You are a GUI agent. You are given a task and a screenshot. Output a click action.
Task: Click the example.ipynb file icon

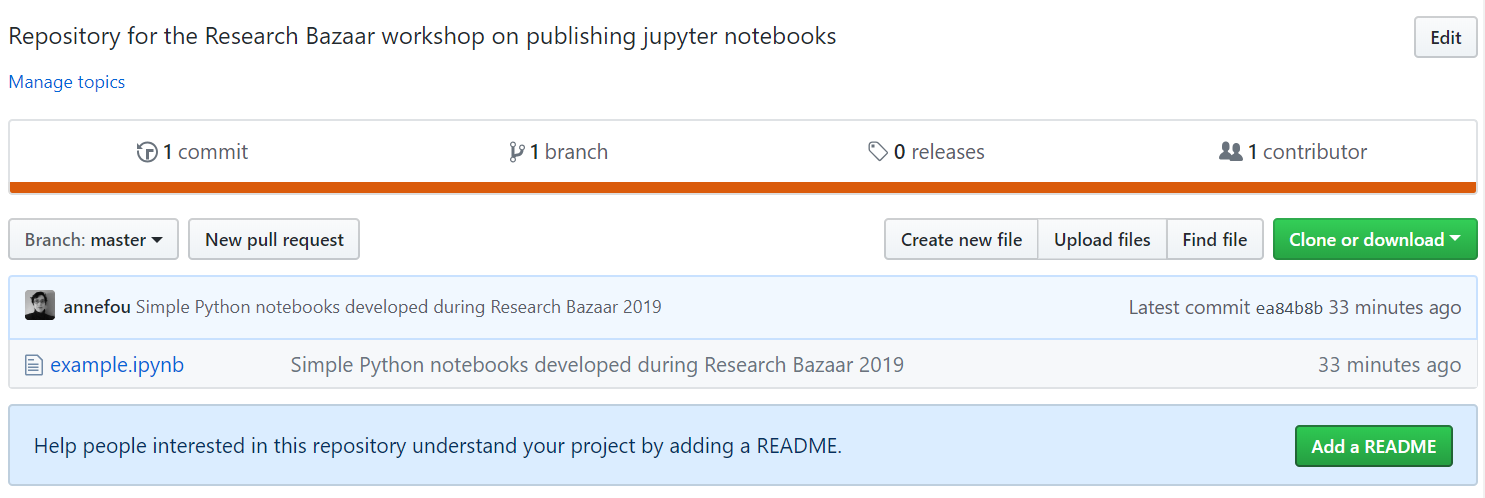(34, 365)
